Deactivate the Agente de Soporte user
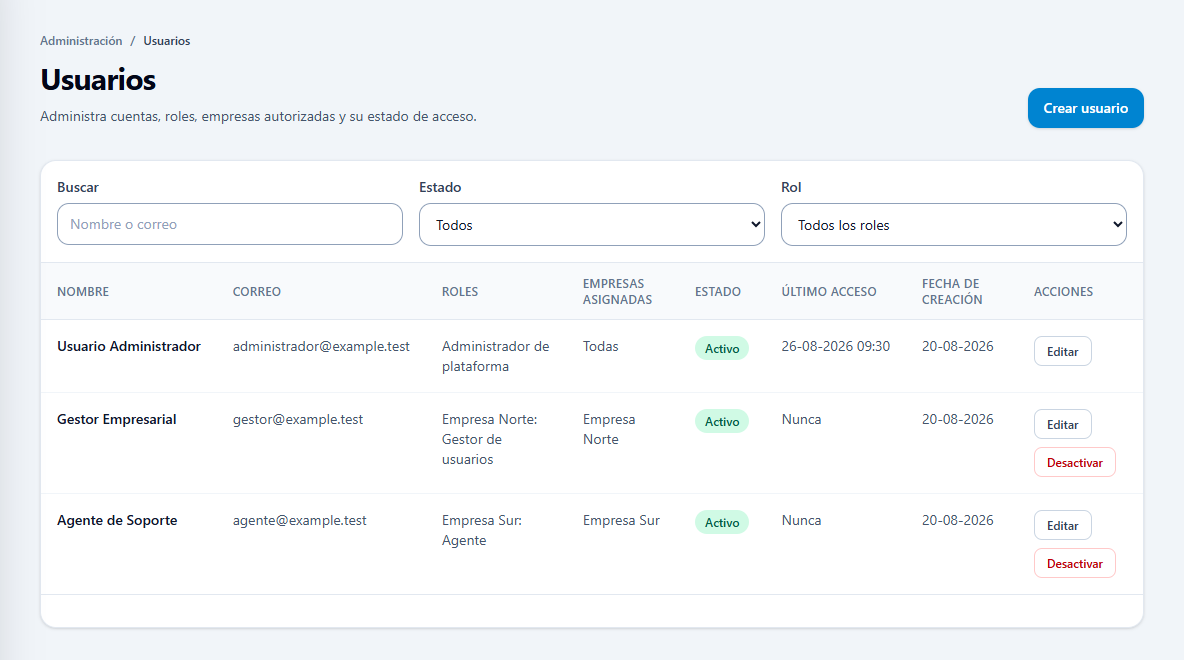The height and width of the screenshot is (660, 1184). tap(1075, 563)
